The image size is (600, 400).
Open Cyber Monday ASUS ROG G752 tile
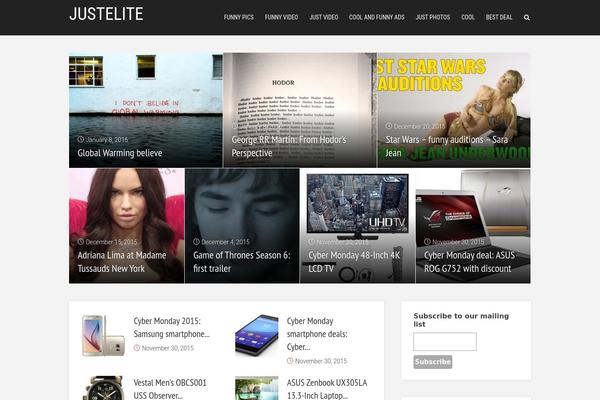[x=473, y=226]
